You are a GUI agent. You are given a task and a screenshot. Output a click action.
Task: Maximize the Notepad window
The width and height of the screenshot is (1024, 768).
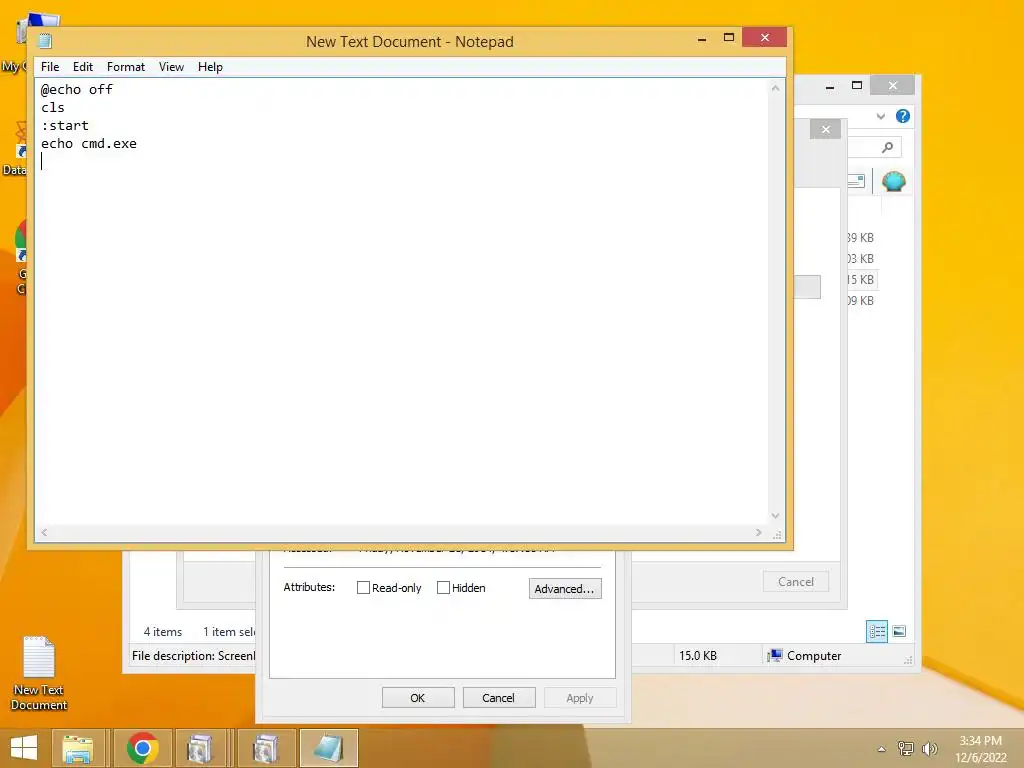click(729, 37)
